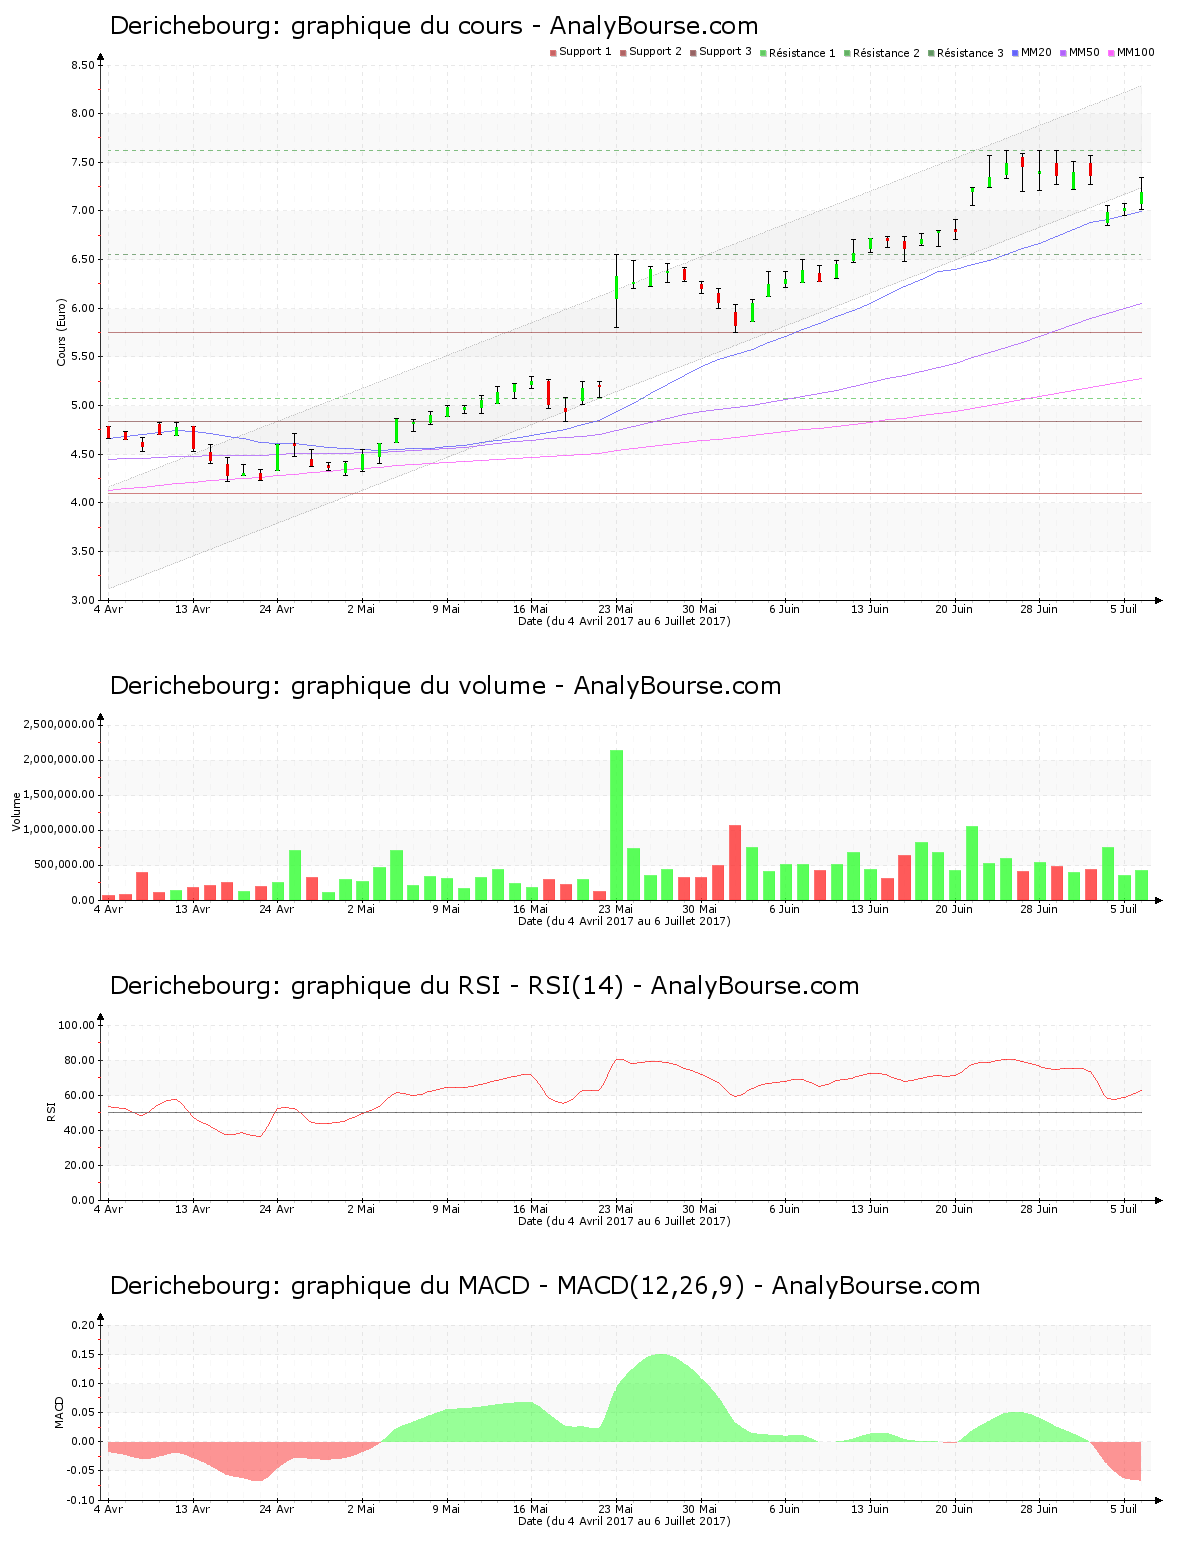Click the 5.50 value on price axis
1200x1550 pixels.
pos(83,357)
